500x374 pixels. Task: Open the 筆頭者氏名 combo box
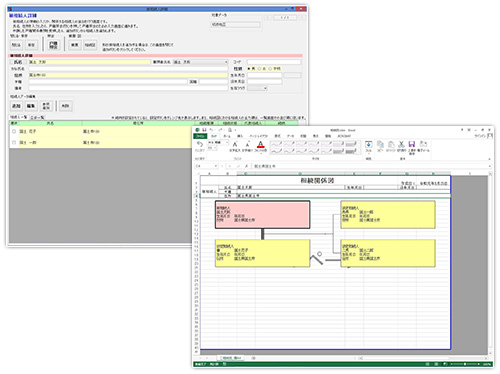click(200, 62)
